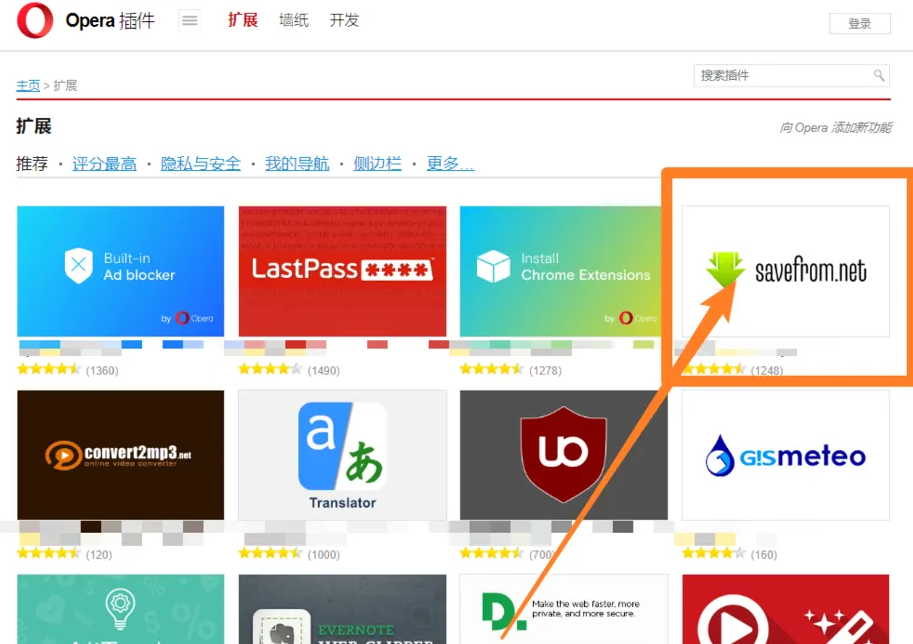Switch to the 开发 tab
The width and height of the screenshot is (913, 644).
[x=344, y=21]
